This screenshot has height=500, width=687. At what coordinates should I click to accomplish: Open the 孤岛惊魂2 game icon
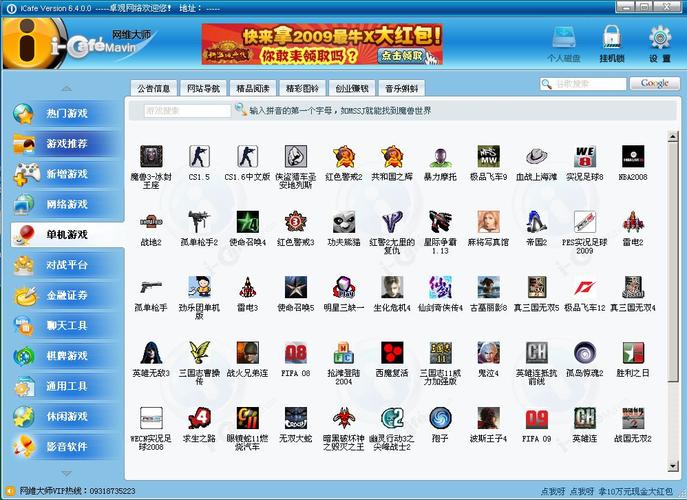pos(585,353)
